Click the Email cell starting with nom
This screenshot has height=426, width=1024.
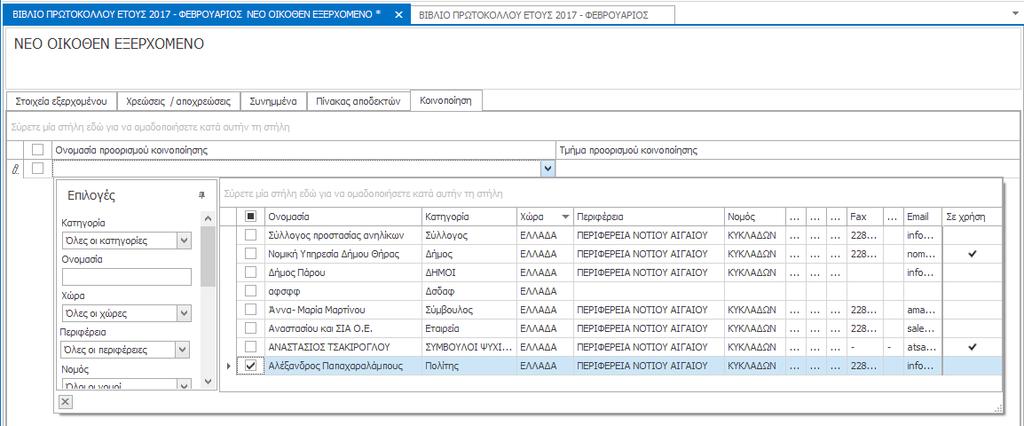[921, 254]
